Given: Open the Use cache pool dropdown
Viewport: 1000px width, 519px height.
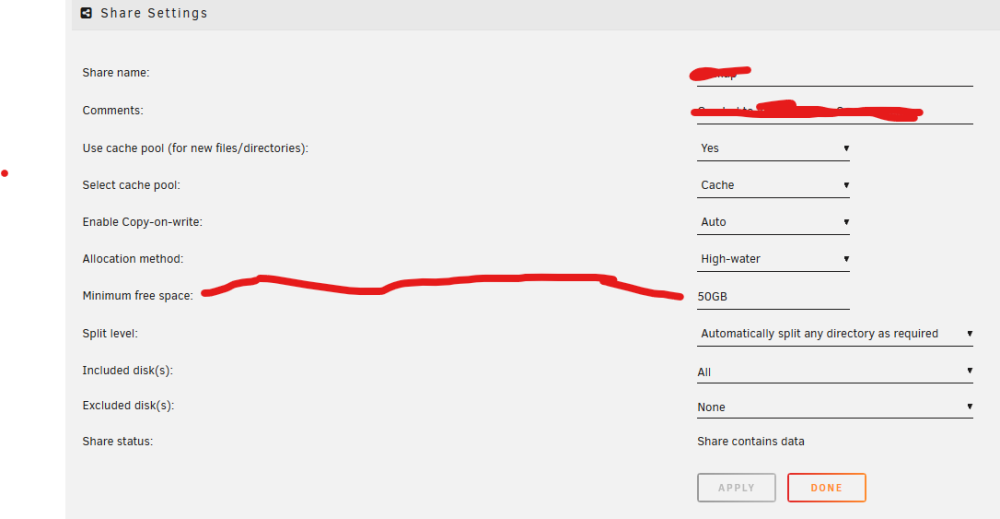Looking at the screenshot, I should [773, 149].
